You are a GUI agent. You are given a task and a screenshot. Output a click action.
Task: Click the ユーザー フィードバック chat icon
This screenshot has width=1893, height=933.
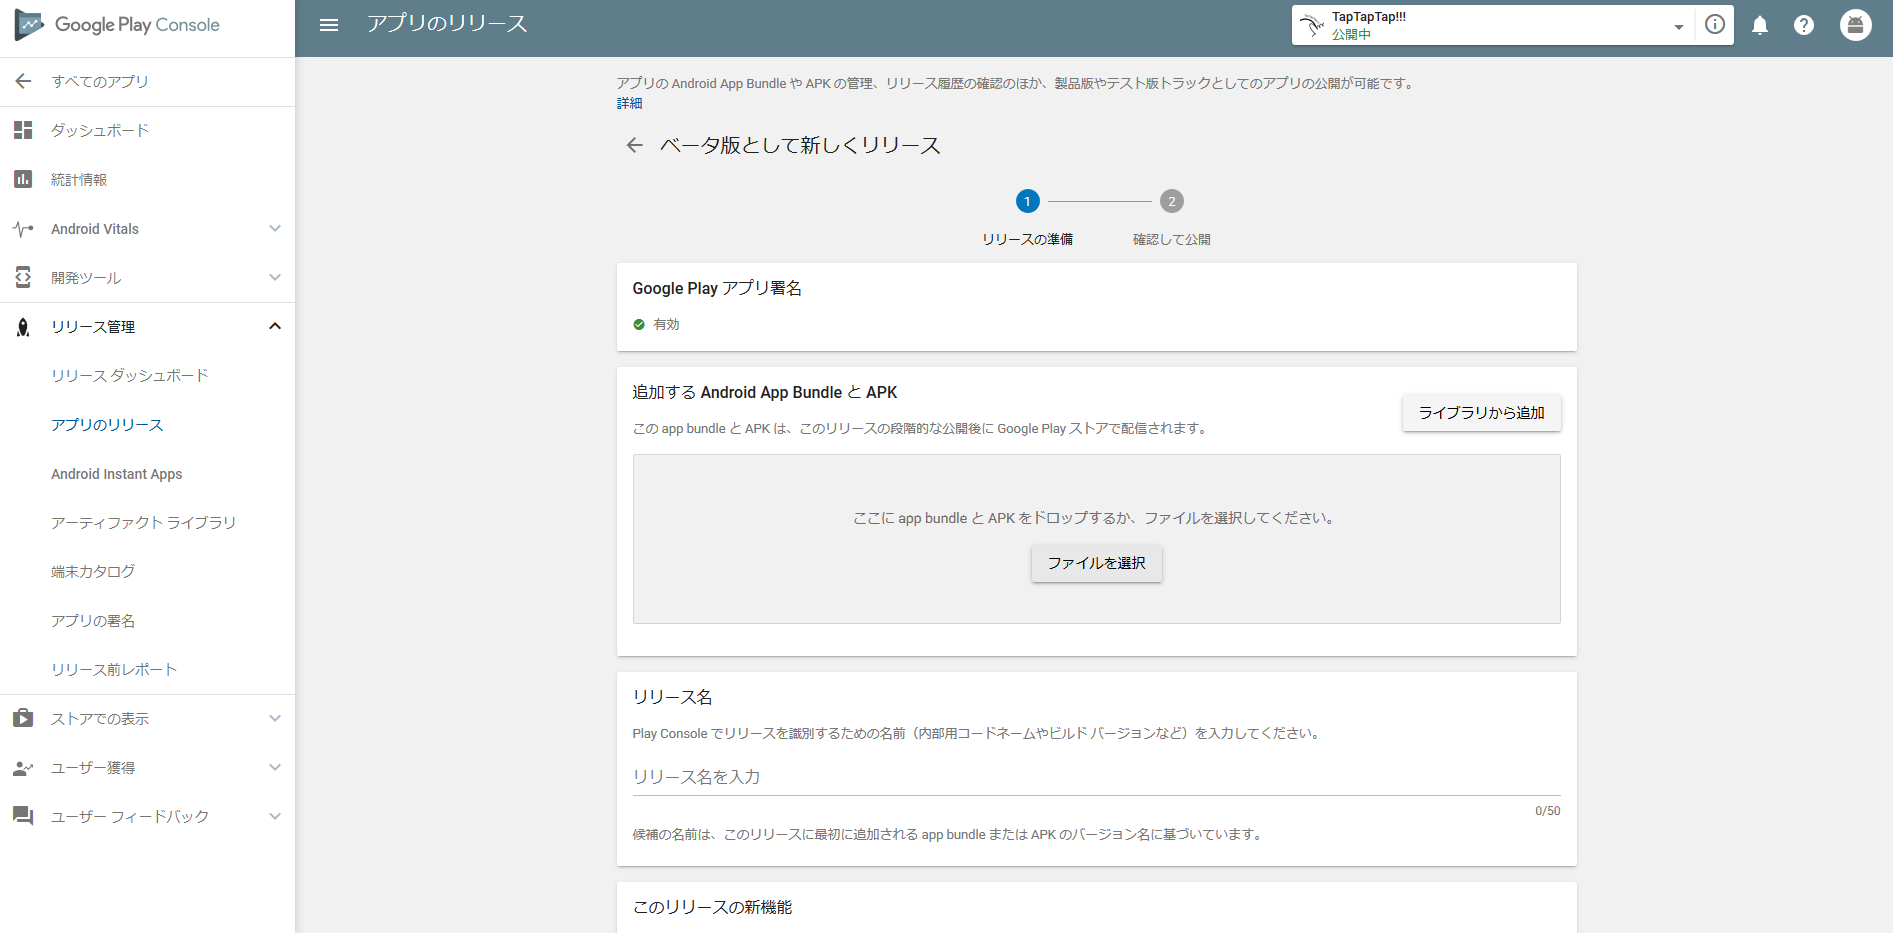point(23,816)
